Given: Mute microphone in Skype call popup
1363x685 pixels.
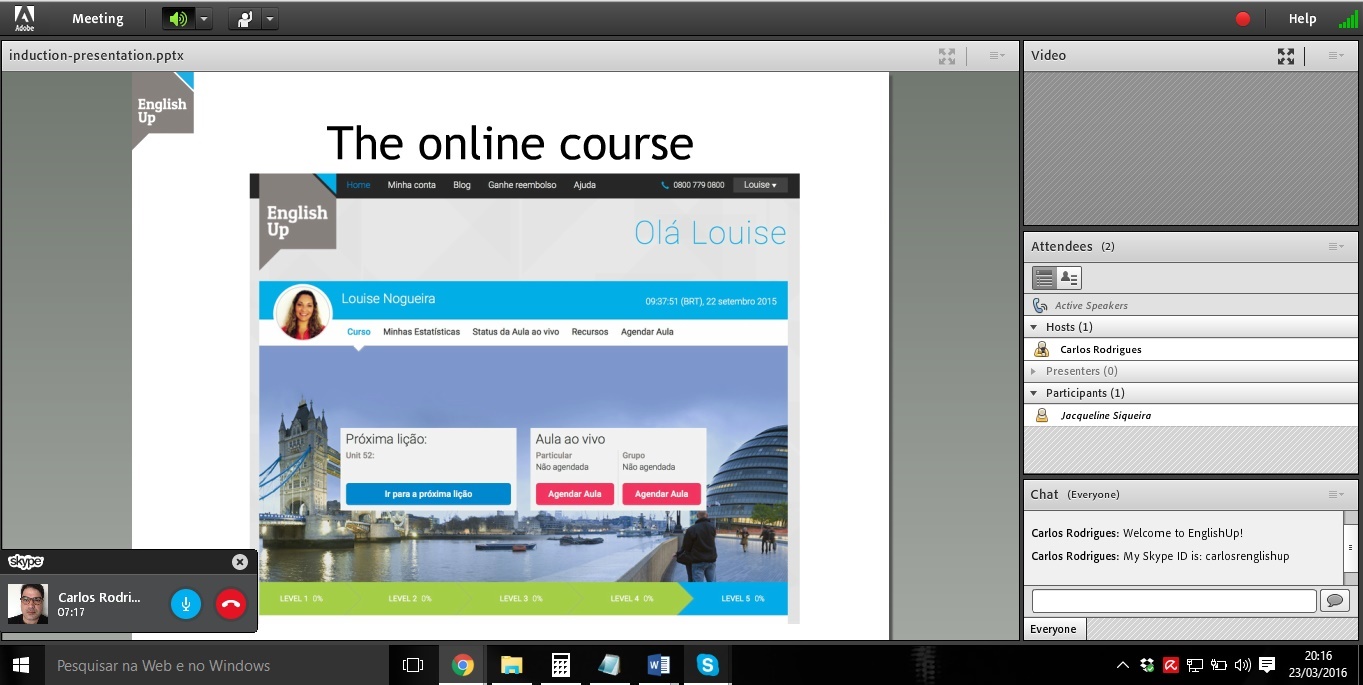Looking at the screenshot, I should [x=186, y=604].
